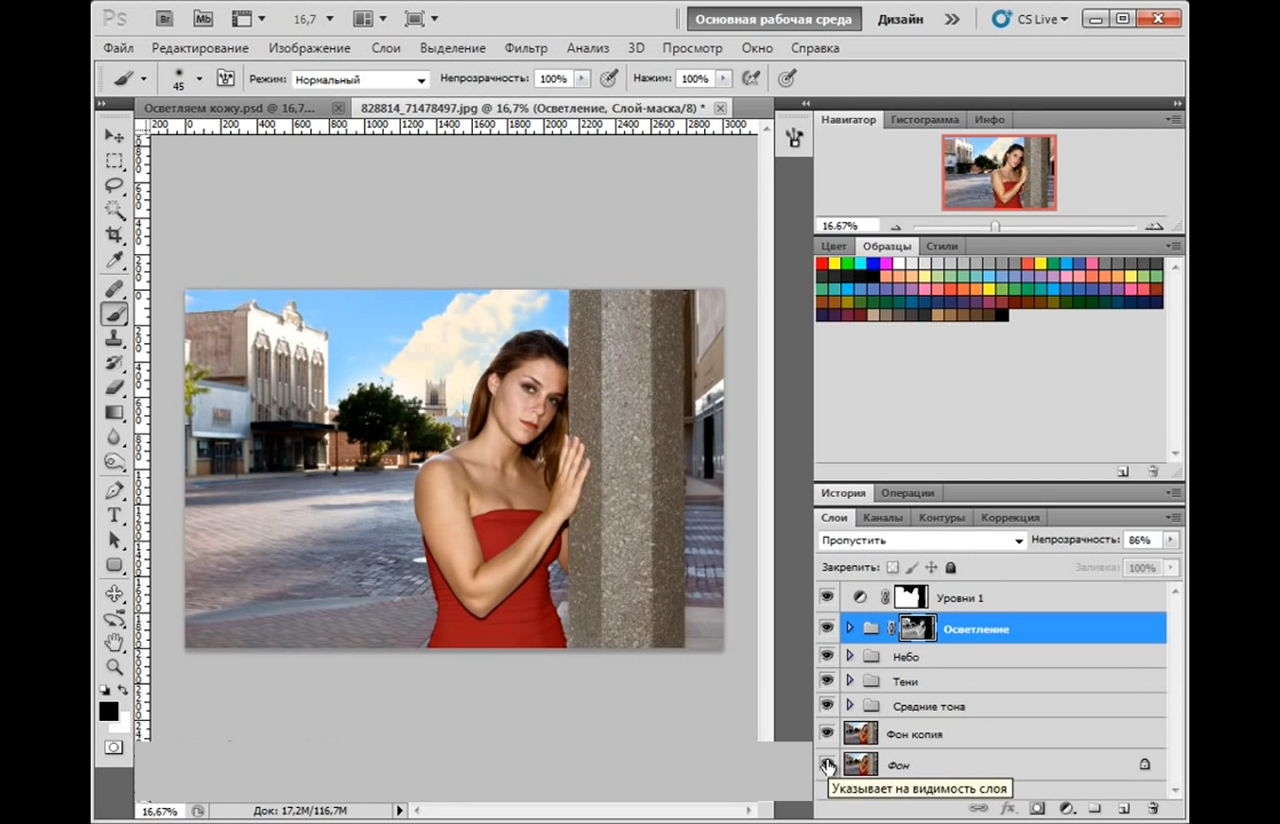Image resolution: width=1280 pixels, height=824 pixels.
Task: Create a new layer group
Action: click(x=1095, y=808)
